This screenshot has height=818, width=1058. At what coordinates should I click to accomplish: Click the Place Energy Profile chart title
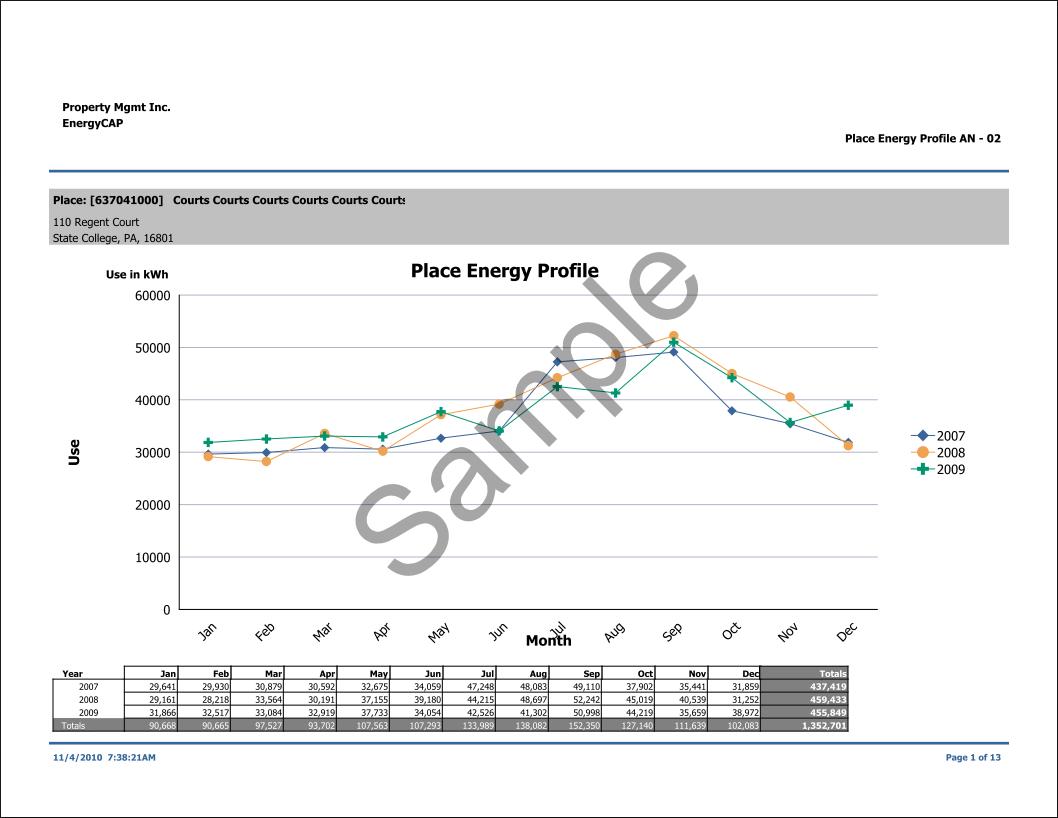(504, 271)
